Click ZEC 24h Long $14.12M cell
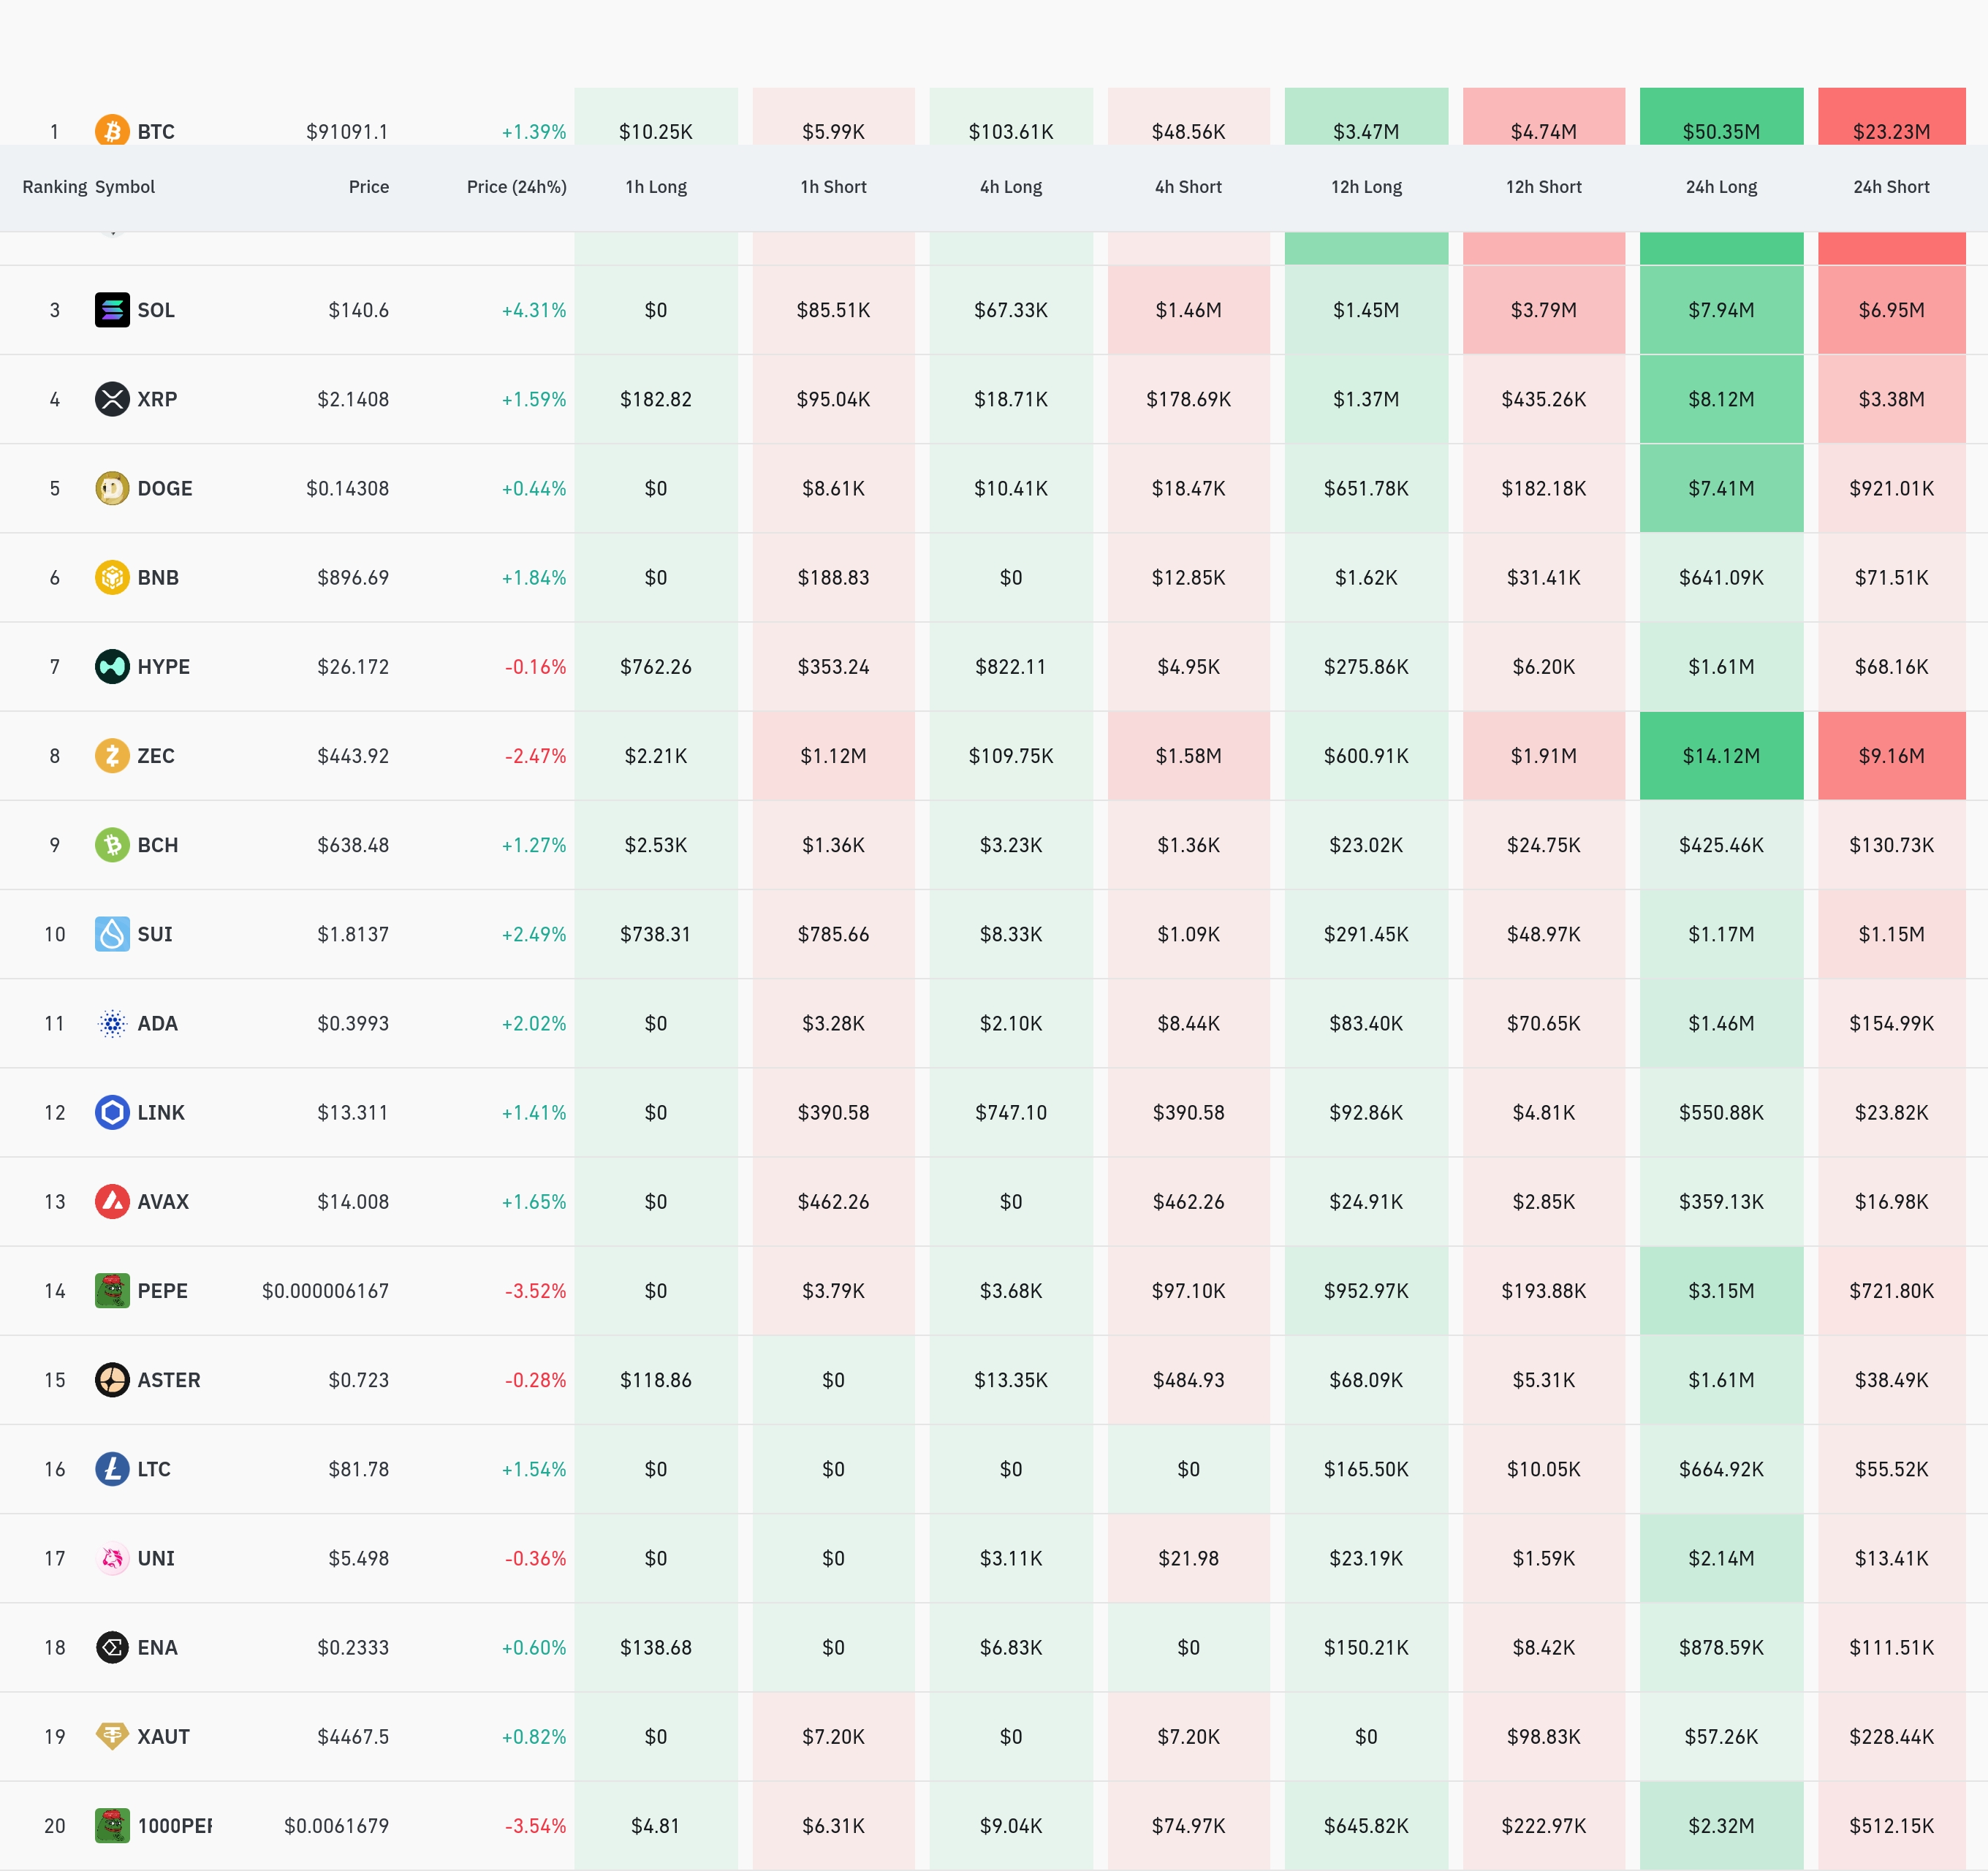 click(1721, 756)
